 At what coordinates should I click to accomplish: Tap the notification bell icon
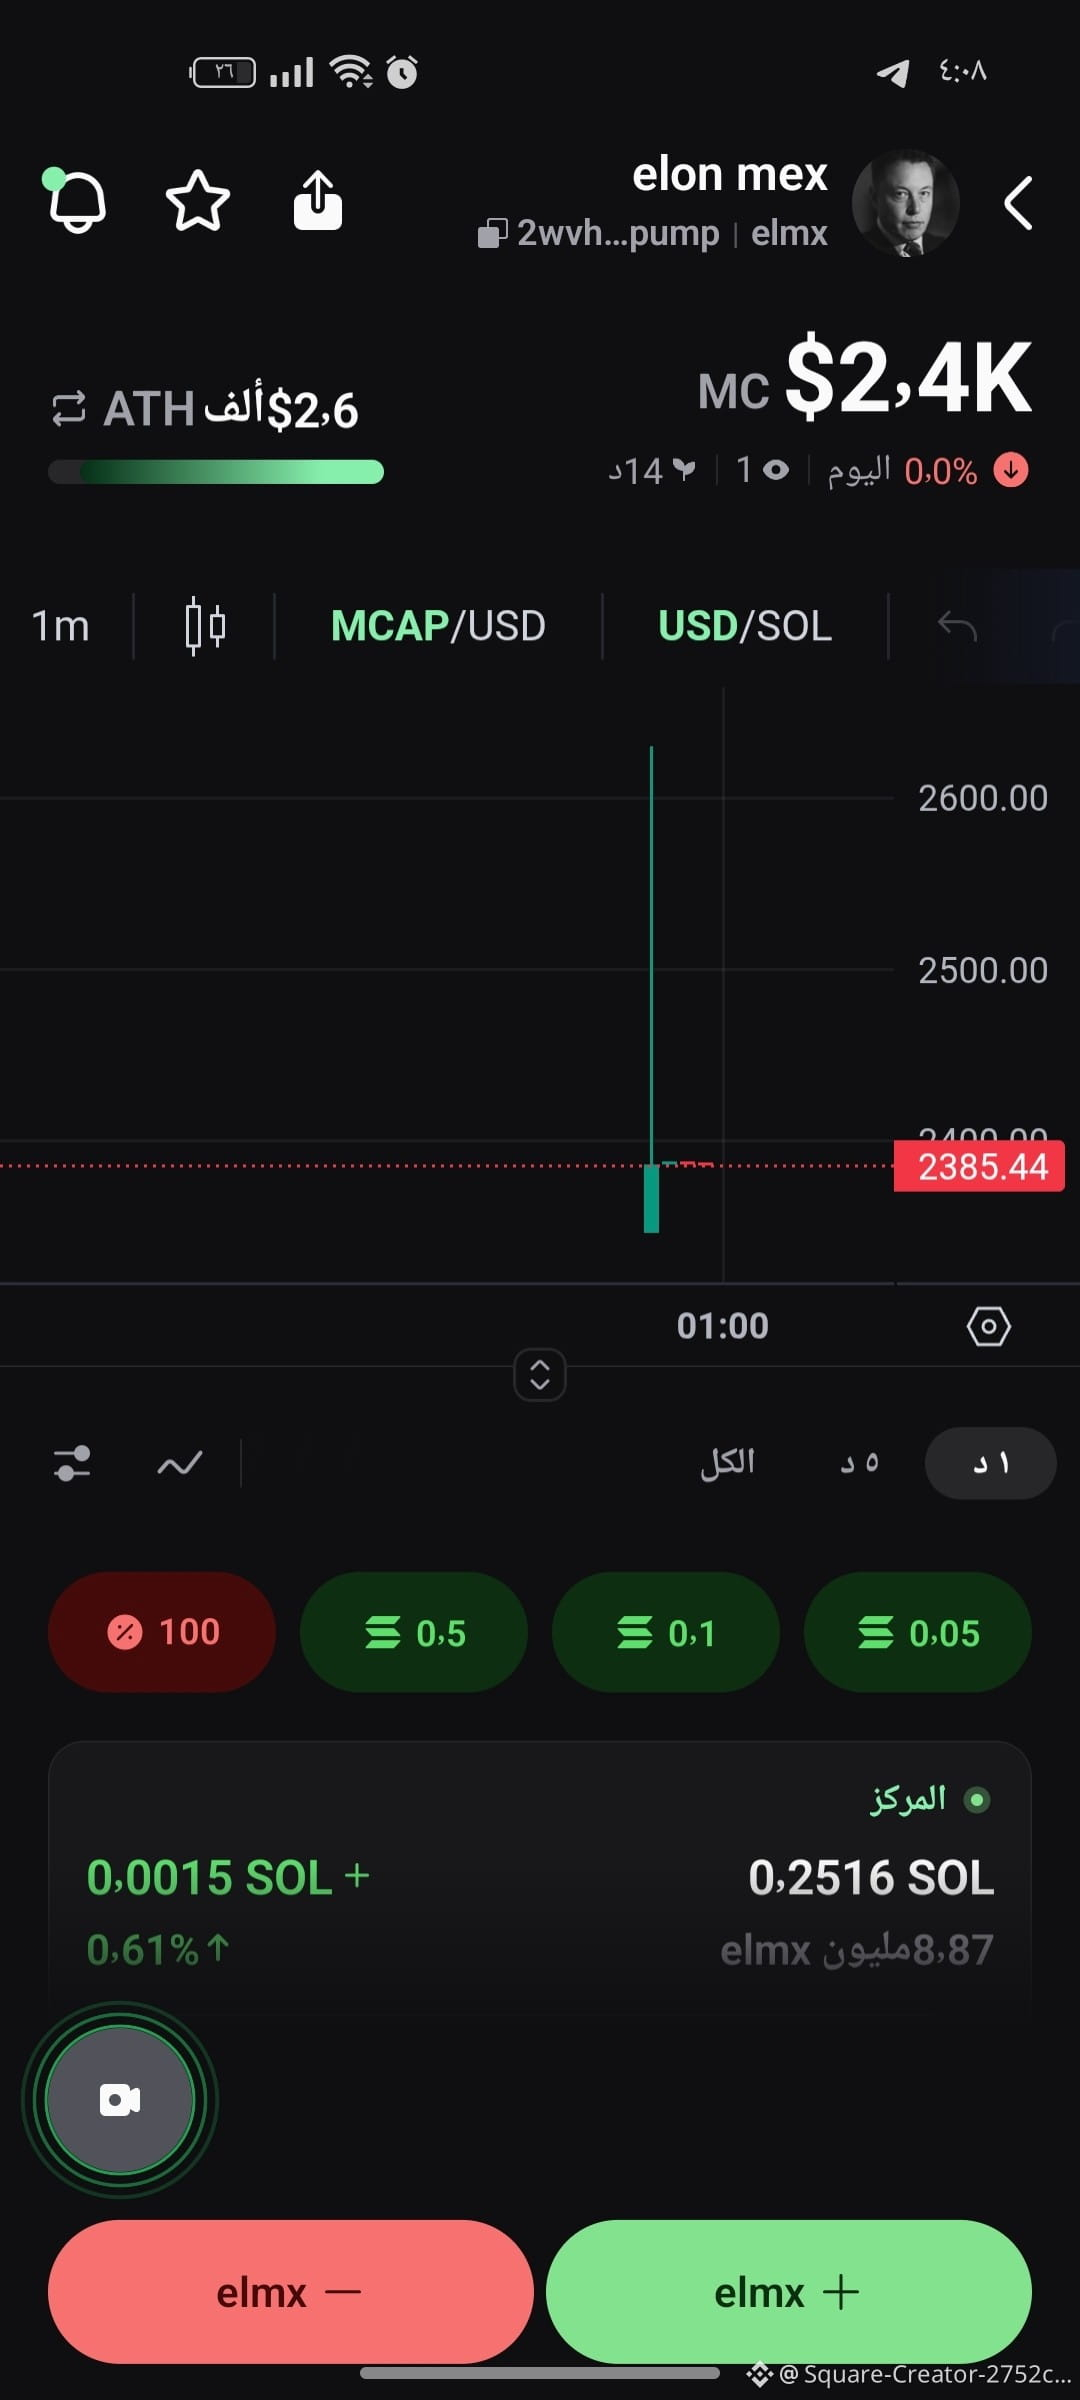coord(76,201)
